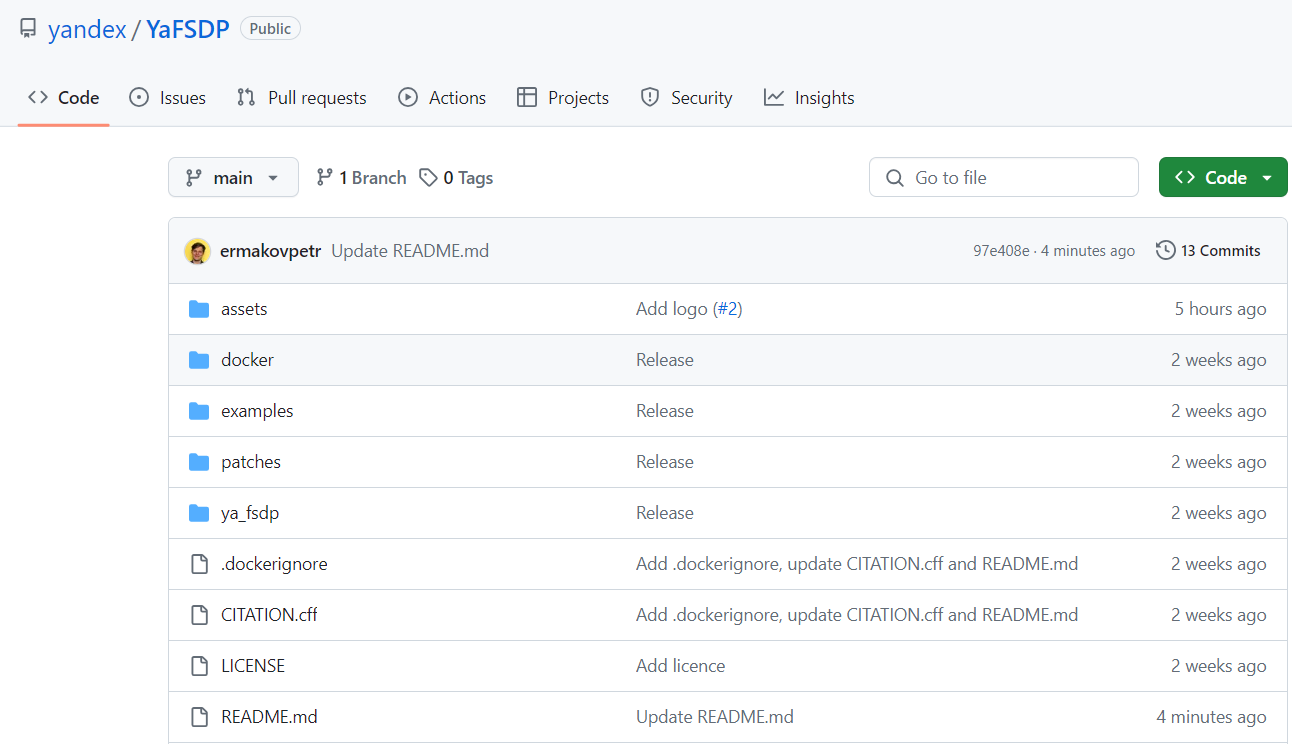Click the search magnifier in Go to file
Viewport: 1292px width, 744px height.
click(894, 177)
